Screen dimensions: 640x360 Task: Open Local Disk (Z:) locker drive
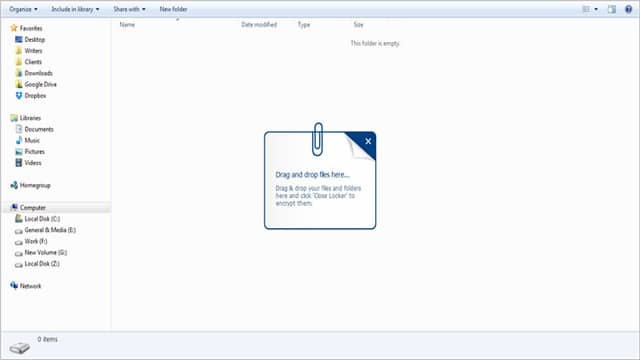(x=42, y=264)
